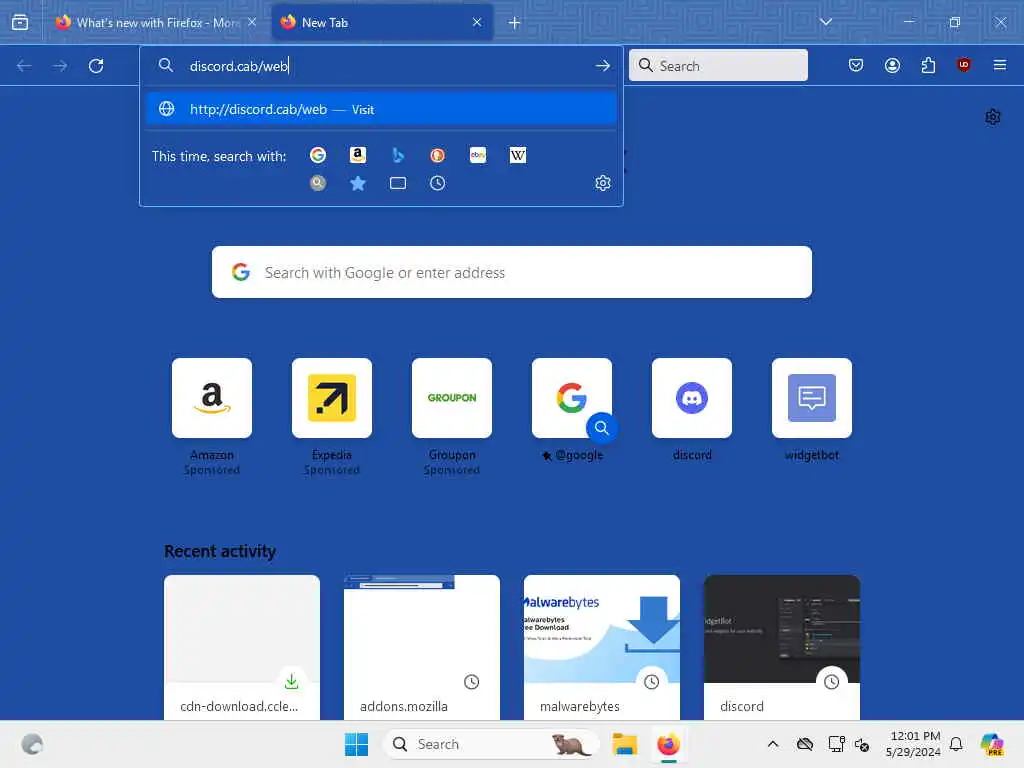The height and width of the screenshot is (768, 1024).
Task: Click the toolbar Search box
Action: [x=718, y=65]
